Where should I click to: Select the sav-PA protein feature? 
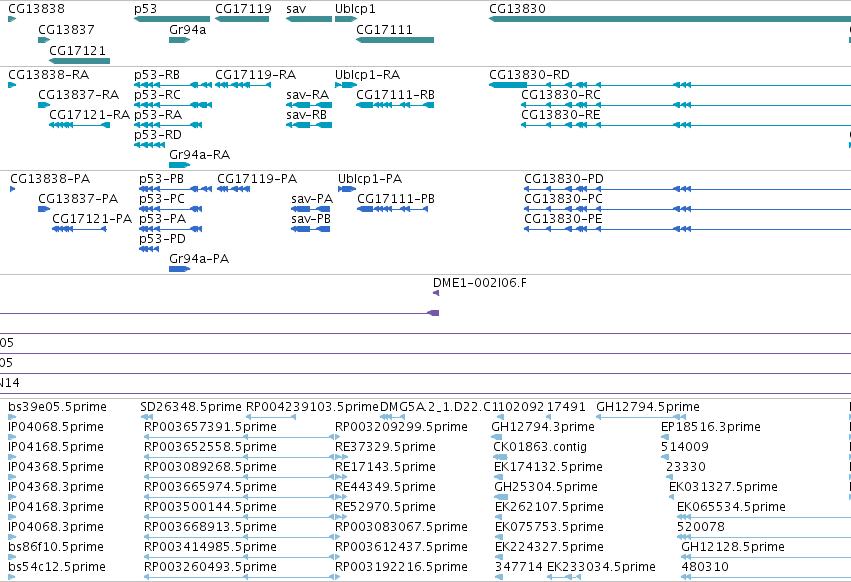pos(310,209)
